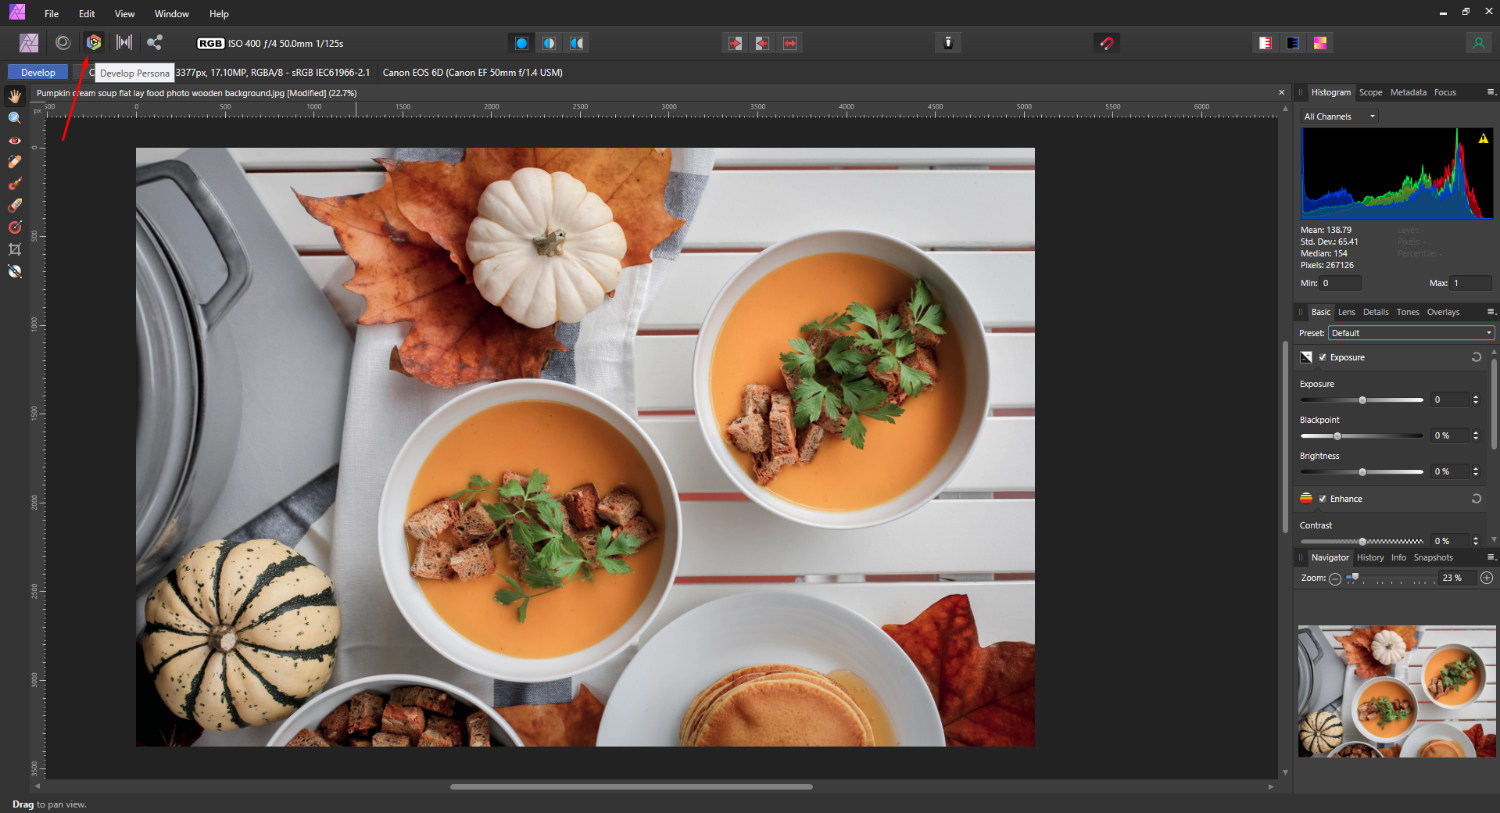Select the Zoom magnifier tool

tap(15, 118)
